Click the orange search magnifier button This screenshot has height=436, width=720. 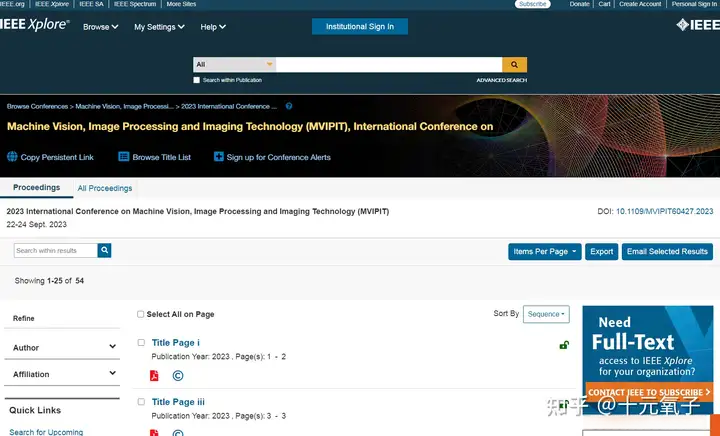514,65
